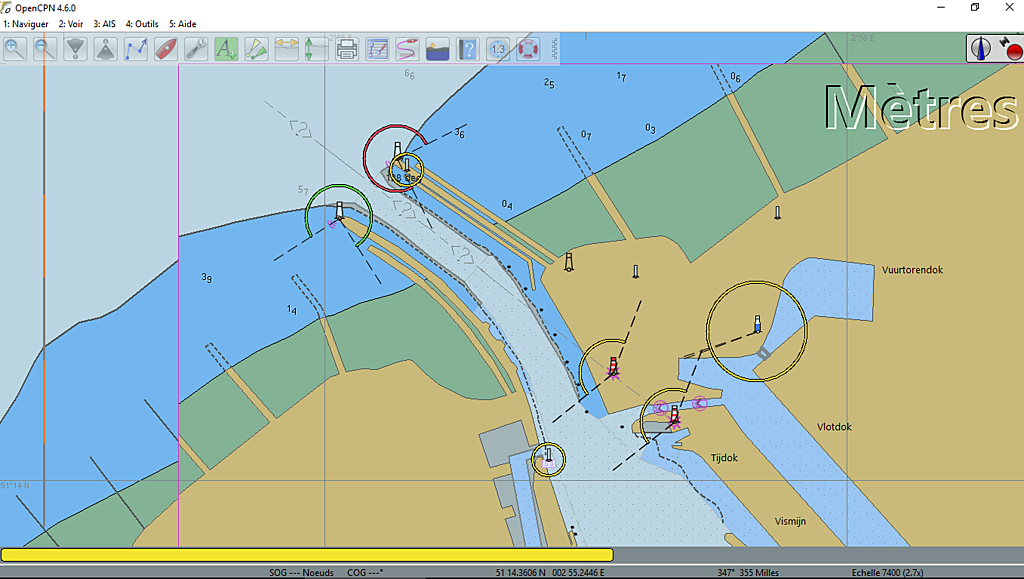1024x579 pixels.
Task: Click depth sounding 5.7 near green light
Action: (303, 190)
